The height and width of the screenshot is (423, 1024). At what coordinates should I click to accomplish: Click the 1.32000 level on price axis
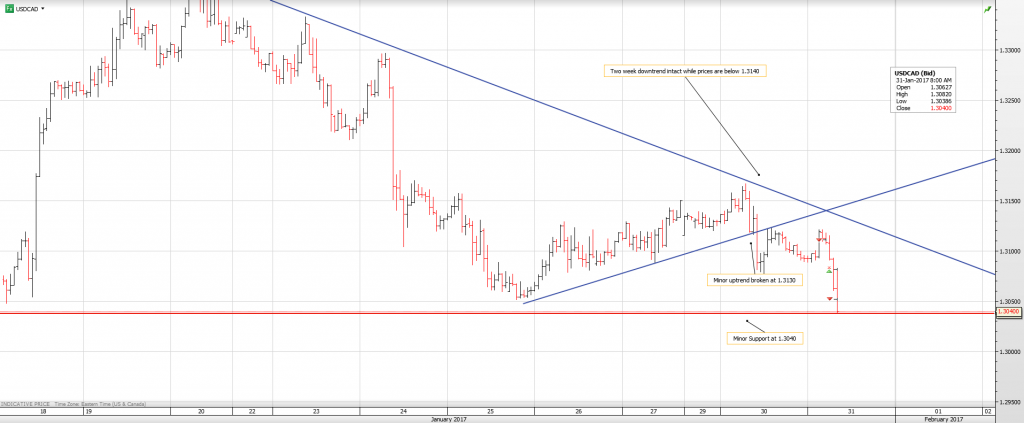(x=1007, y=150)
